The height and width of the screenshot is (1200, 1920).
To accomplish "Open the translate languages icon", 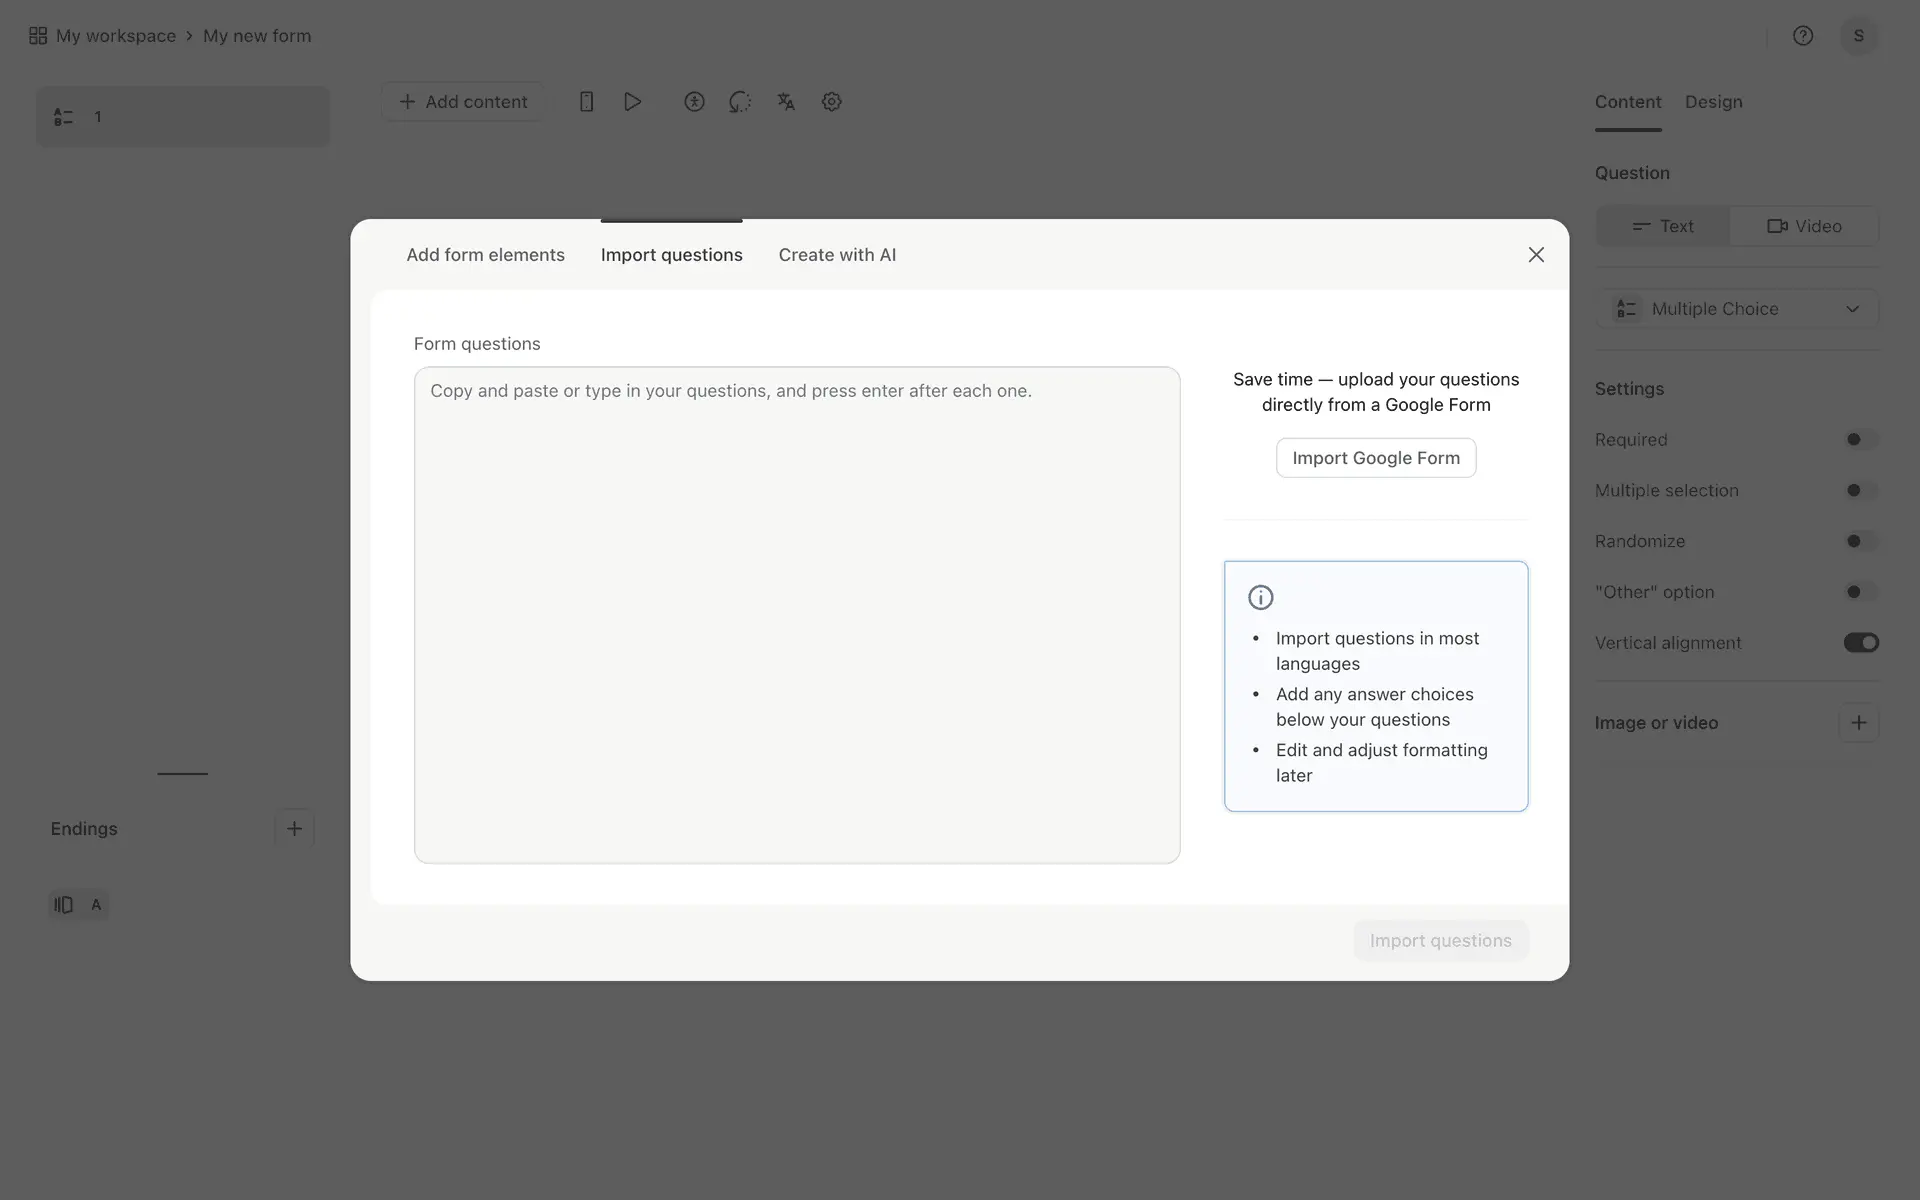I will 786,102.
